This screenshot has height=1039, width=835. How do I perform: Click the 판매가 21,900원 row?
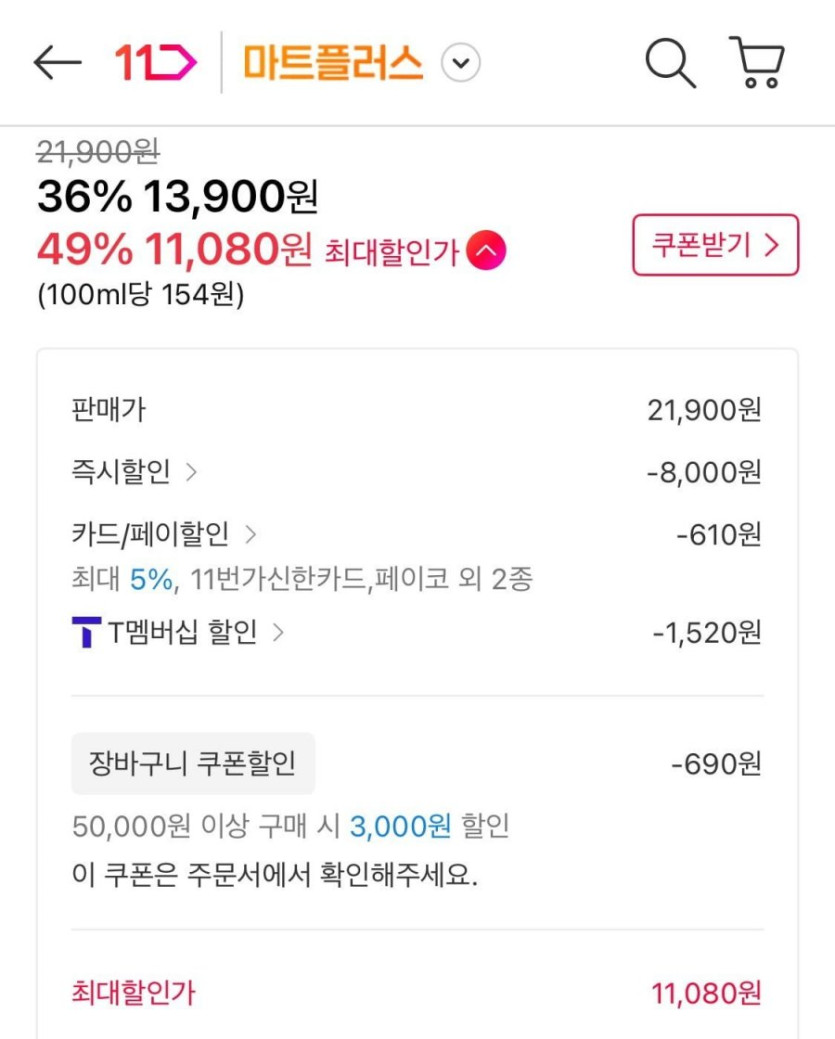pos(416,410)
